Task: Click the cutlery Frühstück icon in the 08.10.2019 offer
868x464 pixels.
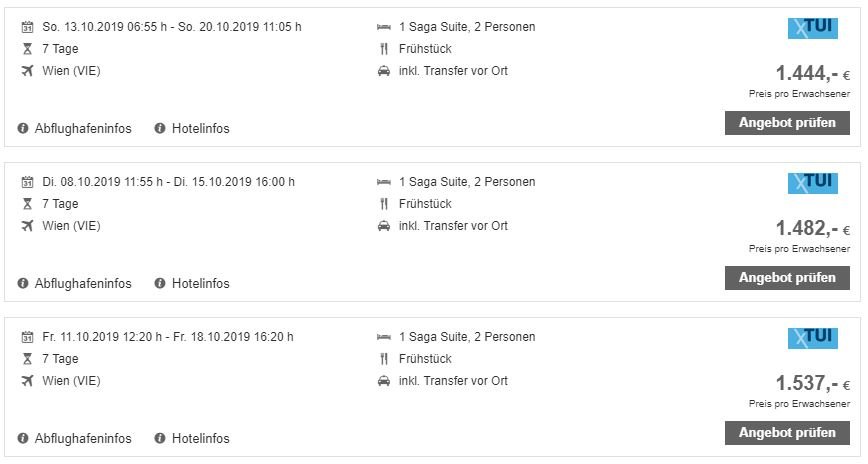Action: 384,204
